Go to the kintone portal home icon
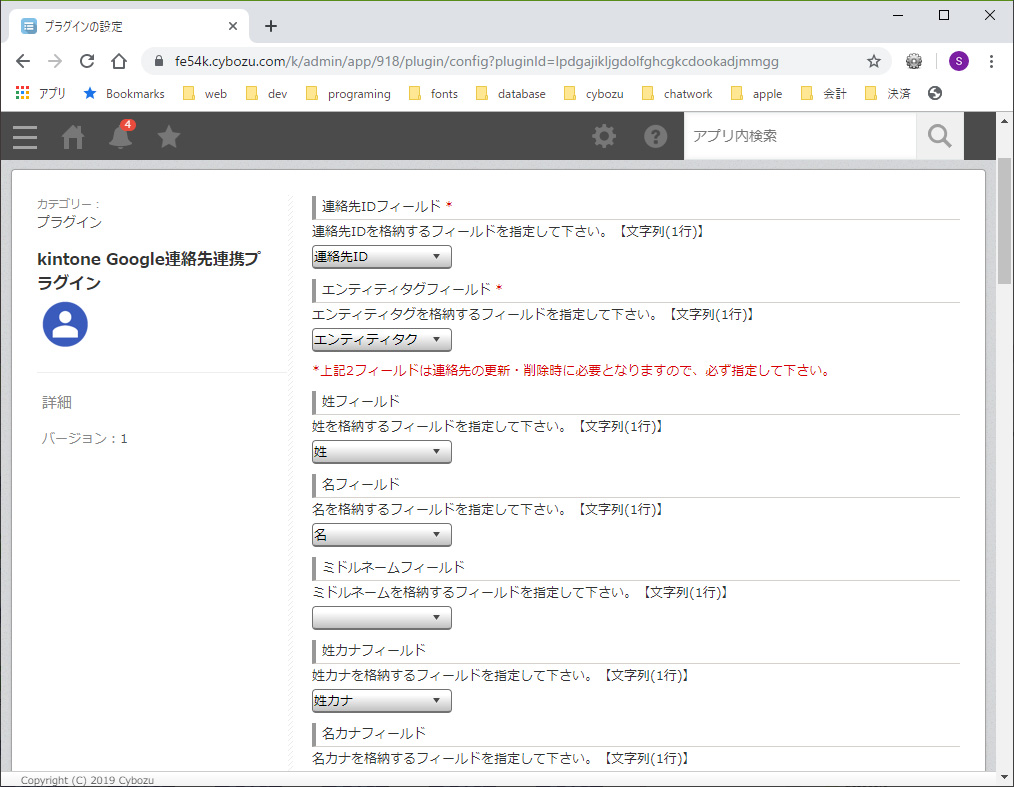This screenshot has height=787, width=1014. click(x=72, y=136)
